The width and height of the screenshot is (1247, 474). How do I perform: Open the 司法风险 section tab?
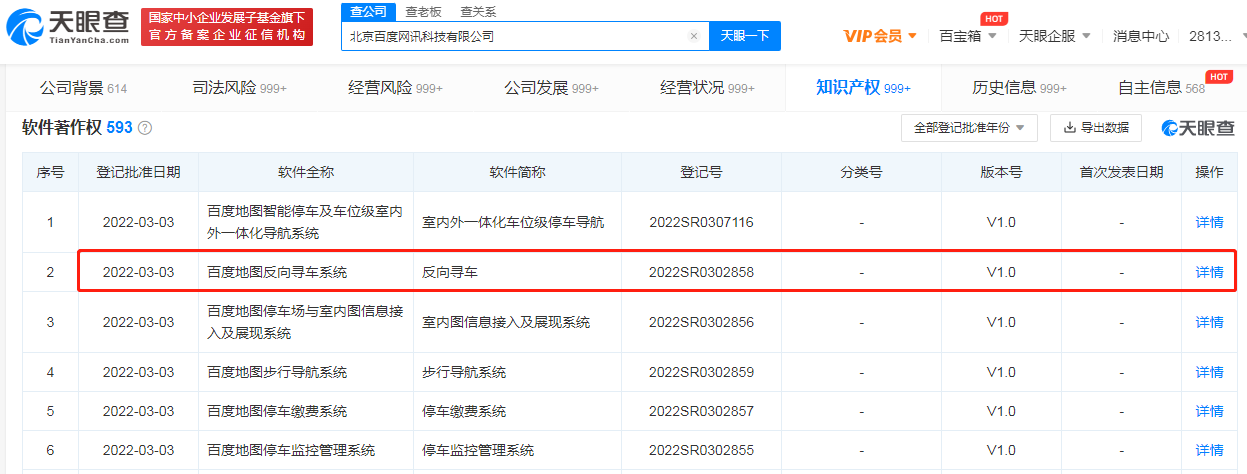(239, 88)
